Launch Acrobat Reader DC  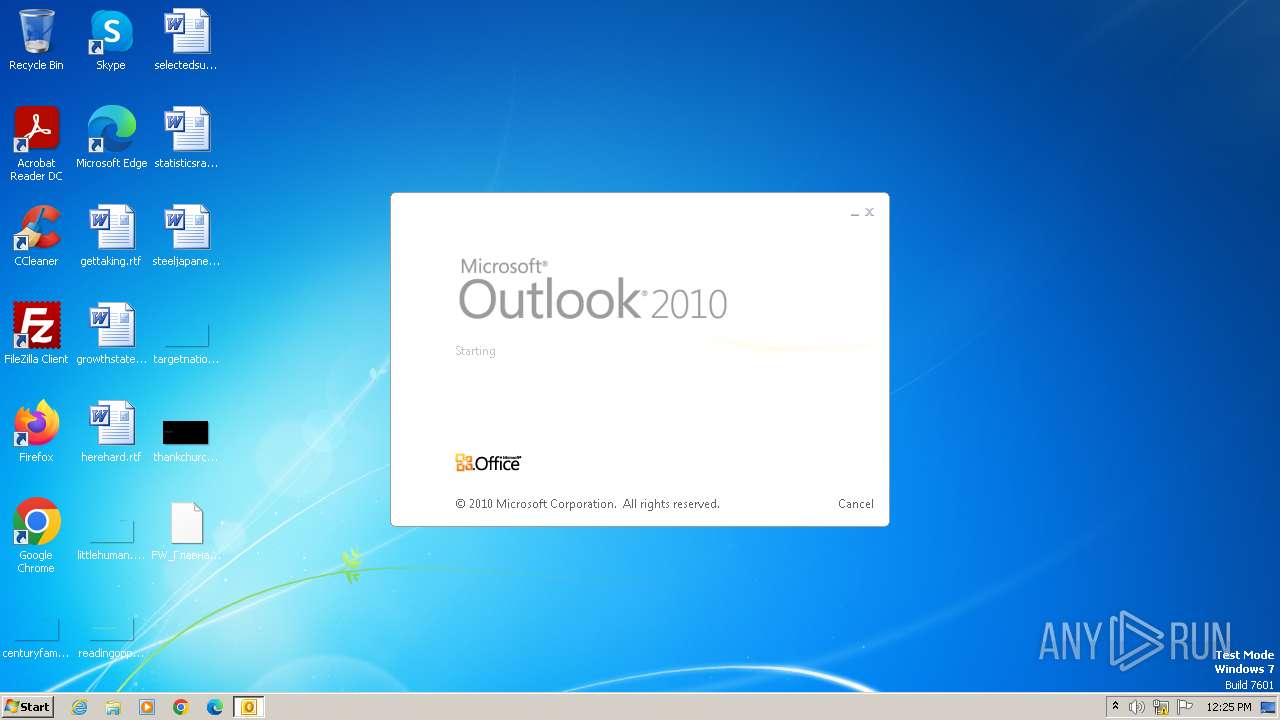click(x=36, y=144)
